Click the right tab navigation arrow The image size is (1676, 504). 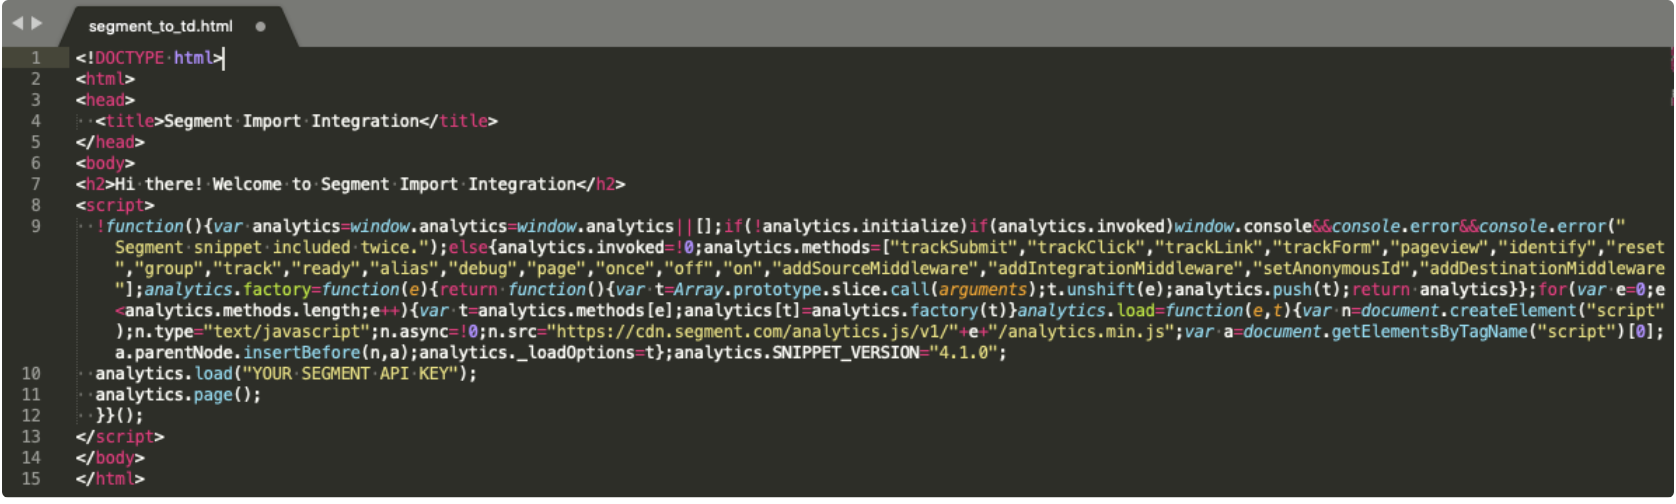point(38,23)
